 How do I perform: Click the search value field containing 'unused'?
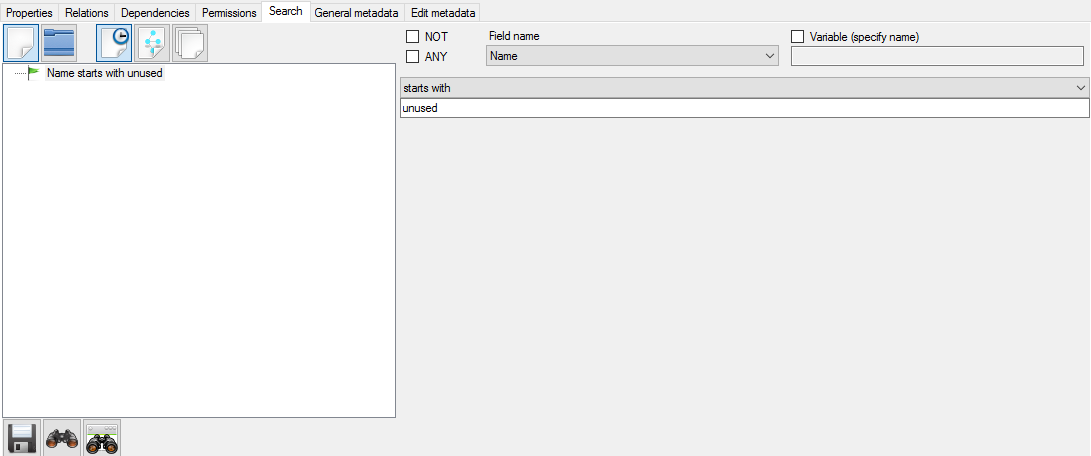[x=744, y=108]
